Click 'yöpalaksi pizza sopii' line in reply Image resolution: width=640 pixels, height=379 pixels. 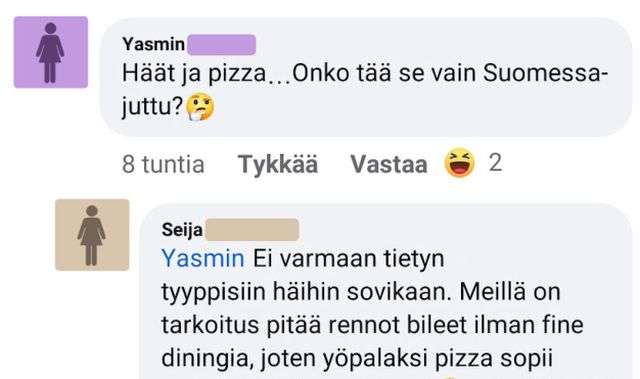[x=438, y=359]
